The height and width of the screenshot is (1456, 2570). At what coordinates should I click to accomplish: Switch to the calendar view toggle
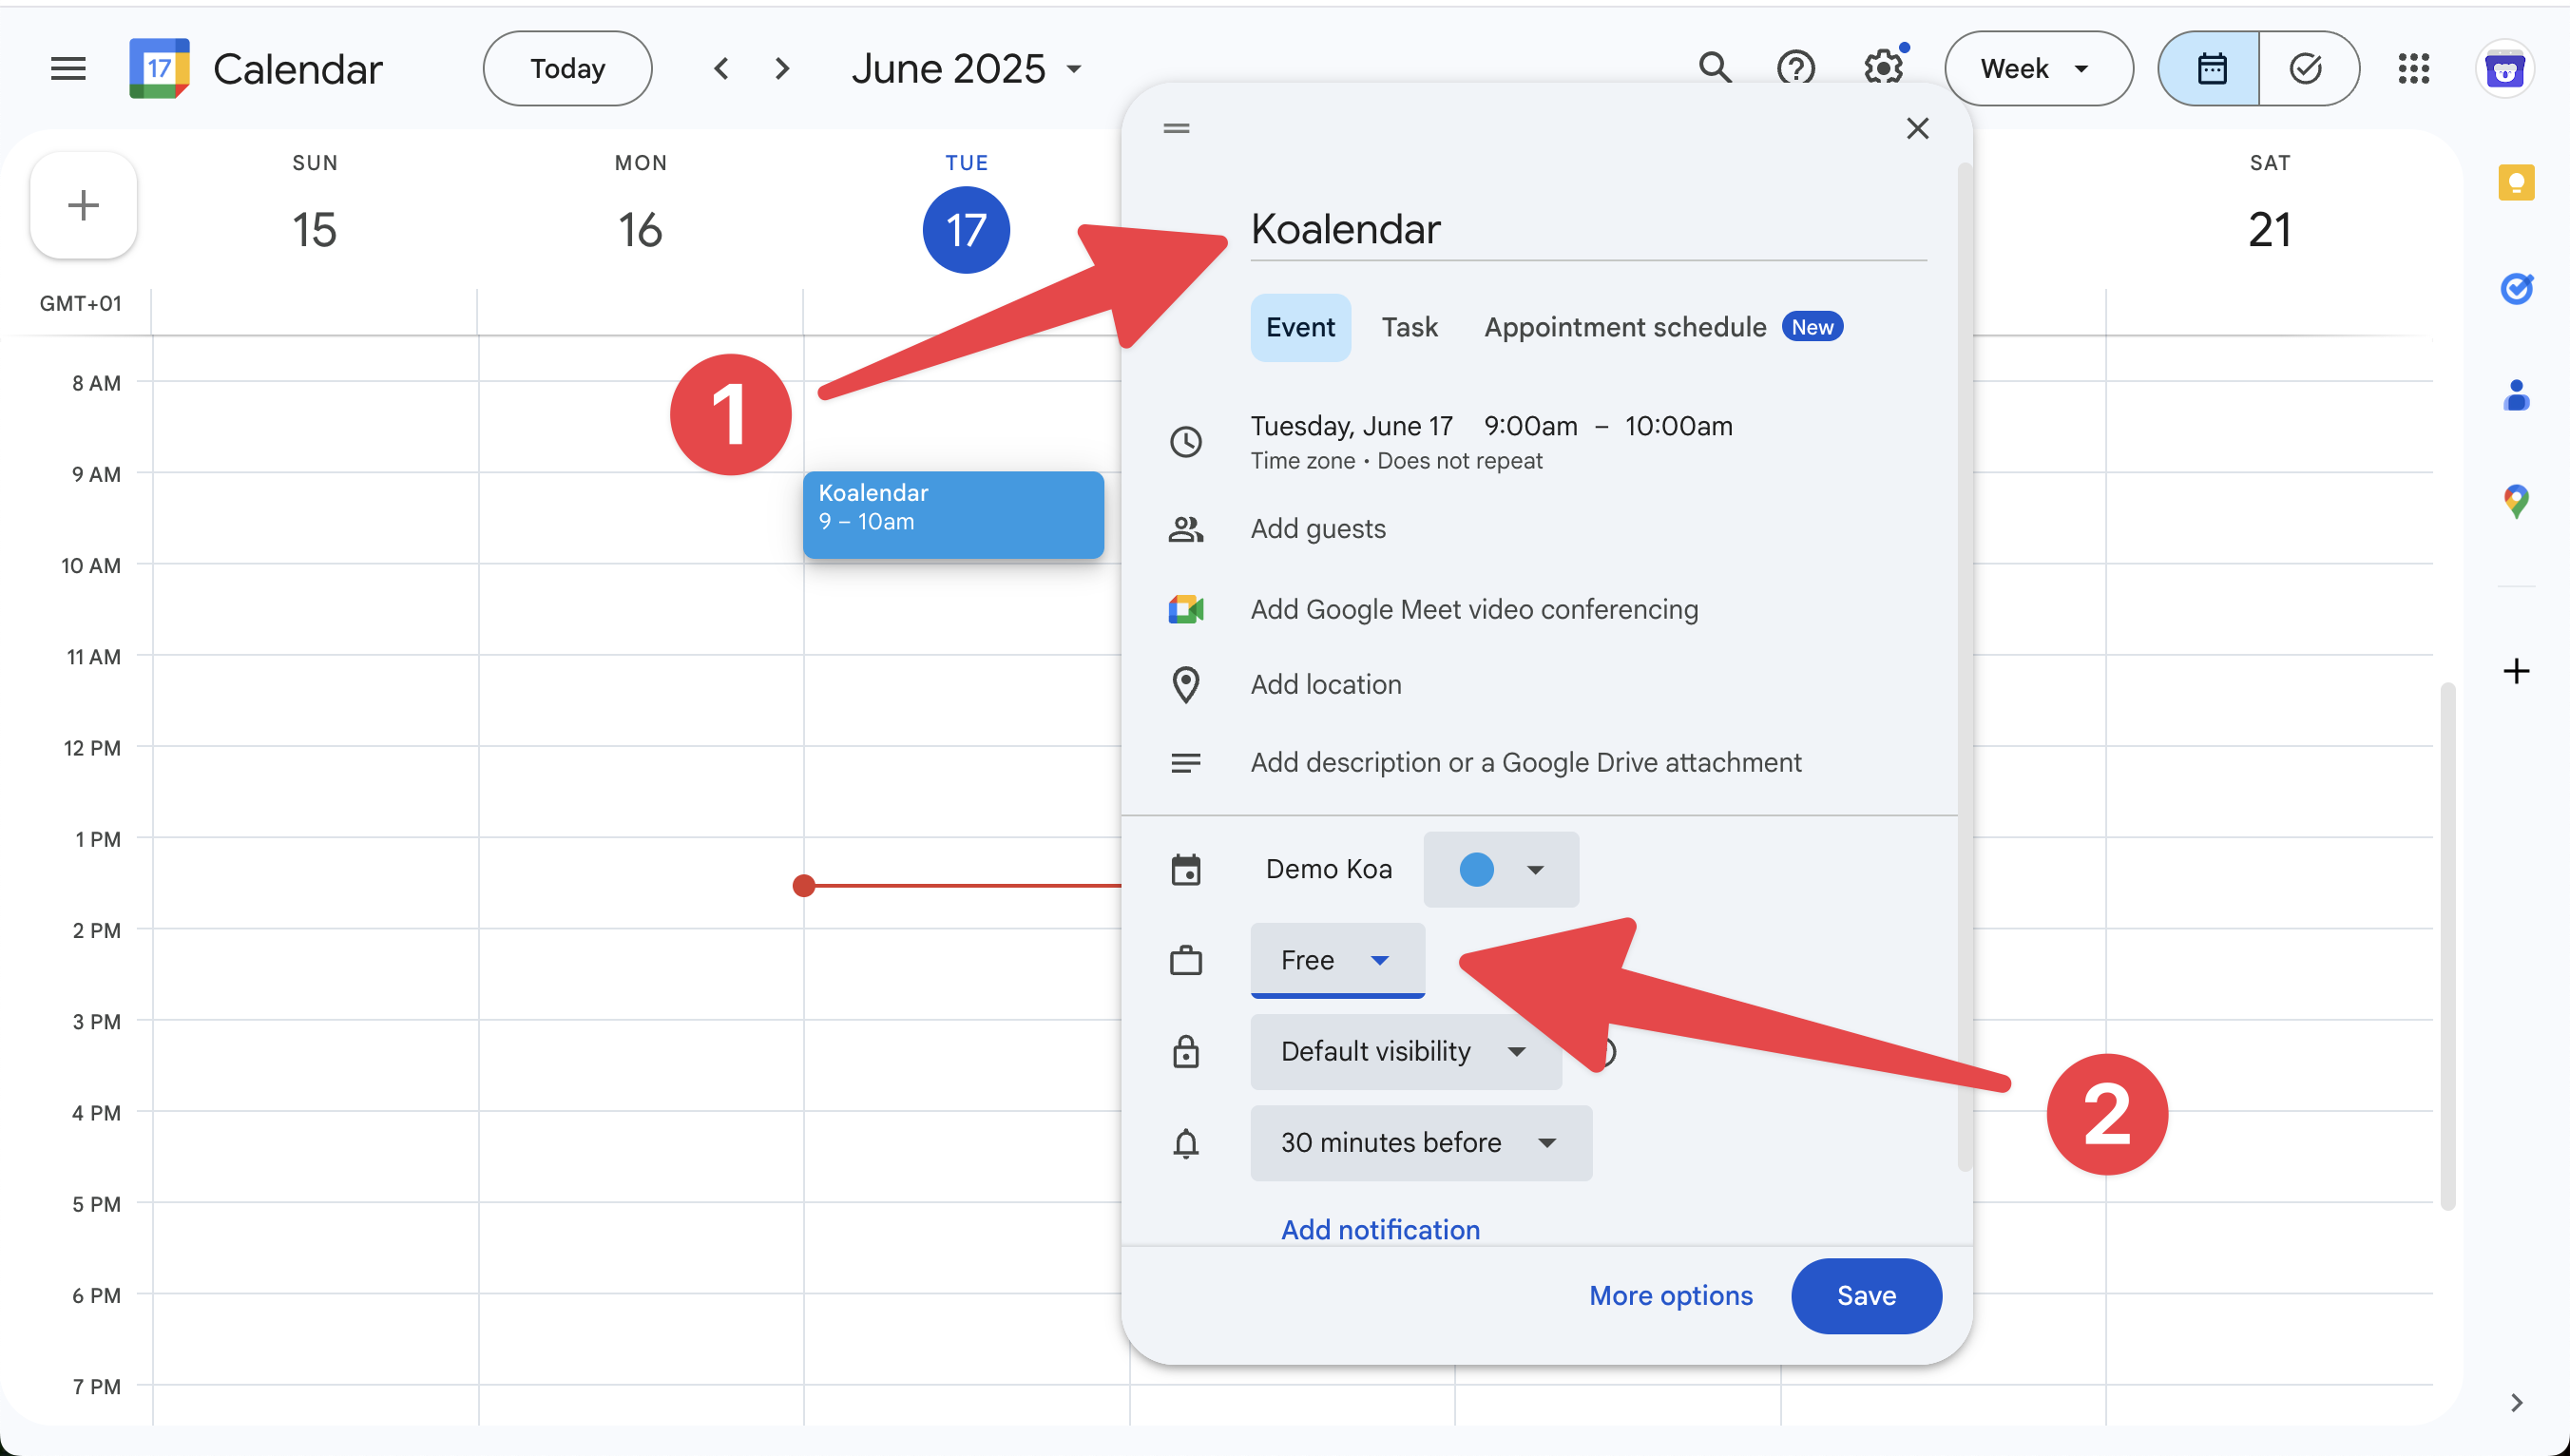pos(2210,69)
